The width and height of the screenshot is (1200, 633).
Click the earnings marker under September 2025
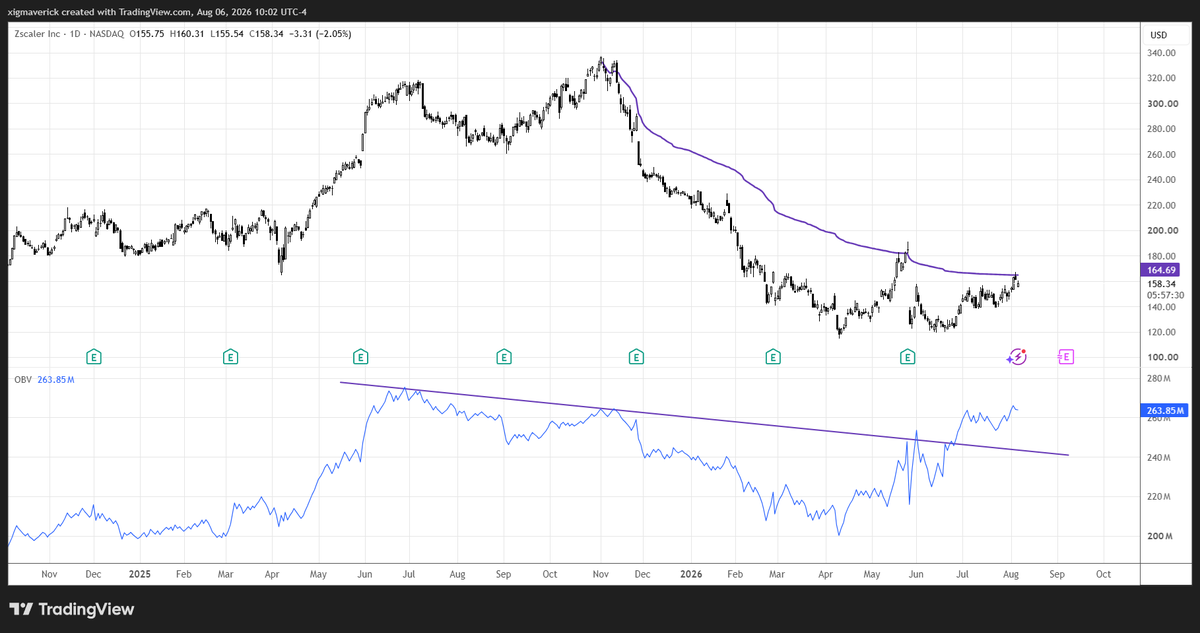(x=503, y=356)
